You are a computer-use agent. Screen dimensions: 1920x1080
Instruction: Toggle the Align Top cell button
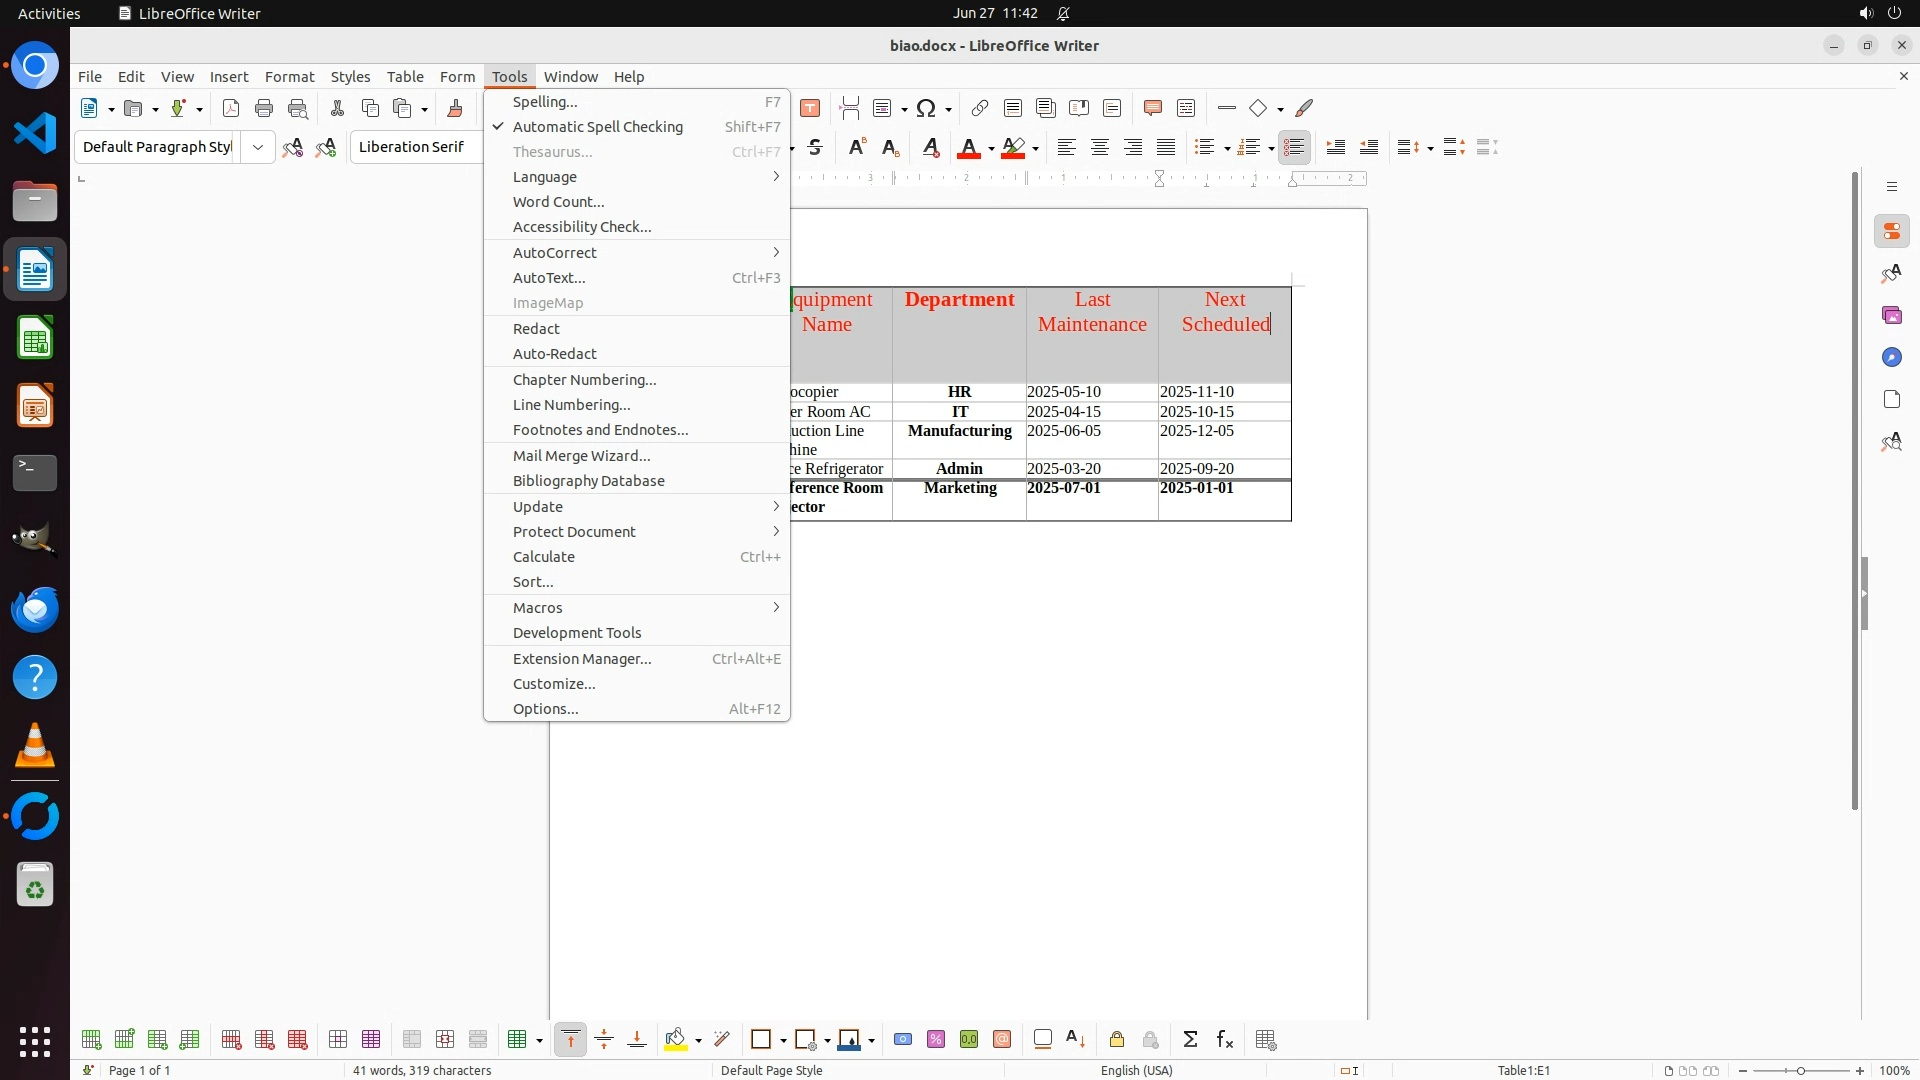570,1040
